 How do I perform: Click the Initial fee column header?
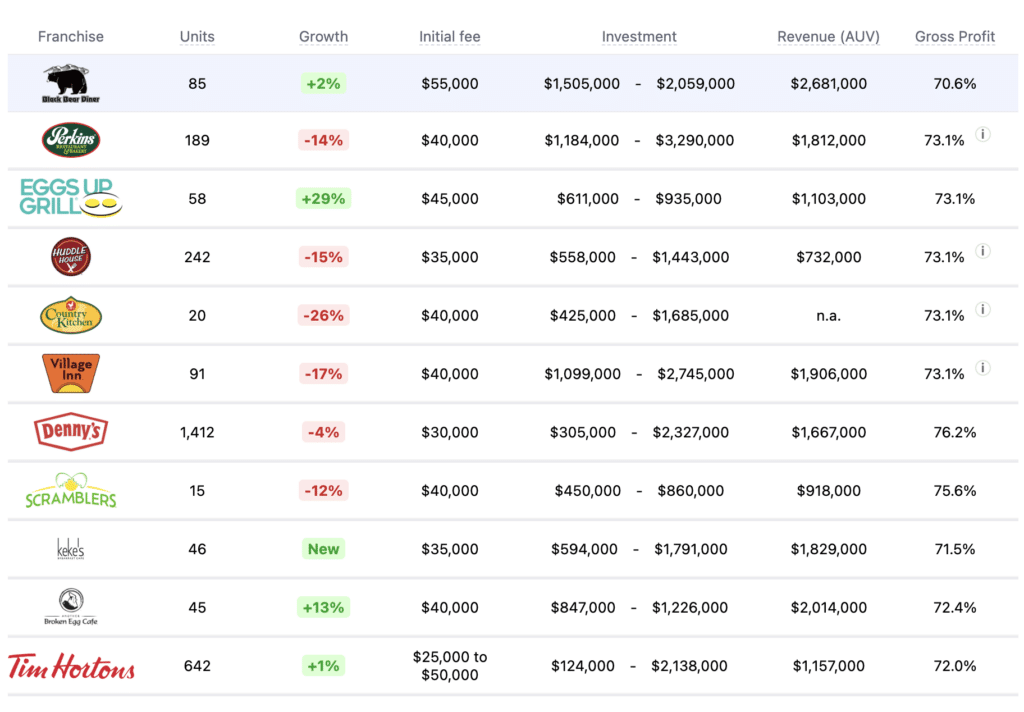(449, 37)
